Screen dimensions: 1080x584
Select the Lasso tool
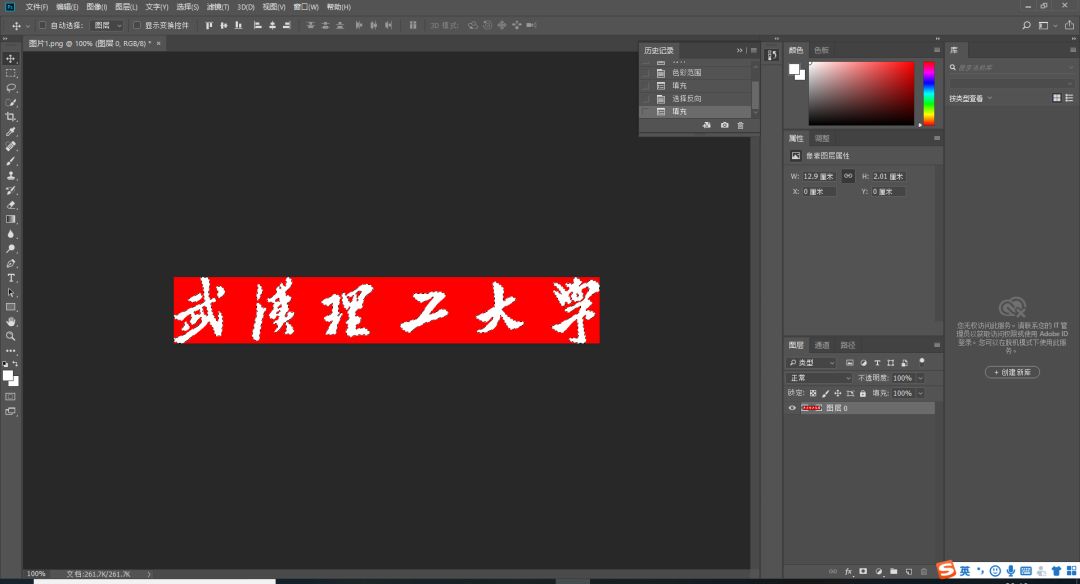pyautogui.click(x=10, y=87)
